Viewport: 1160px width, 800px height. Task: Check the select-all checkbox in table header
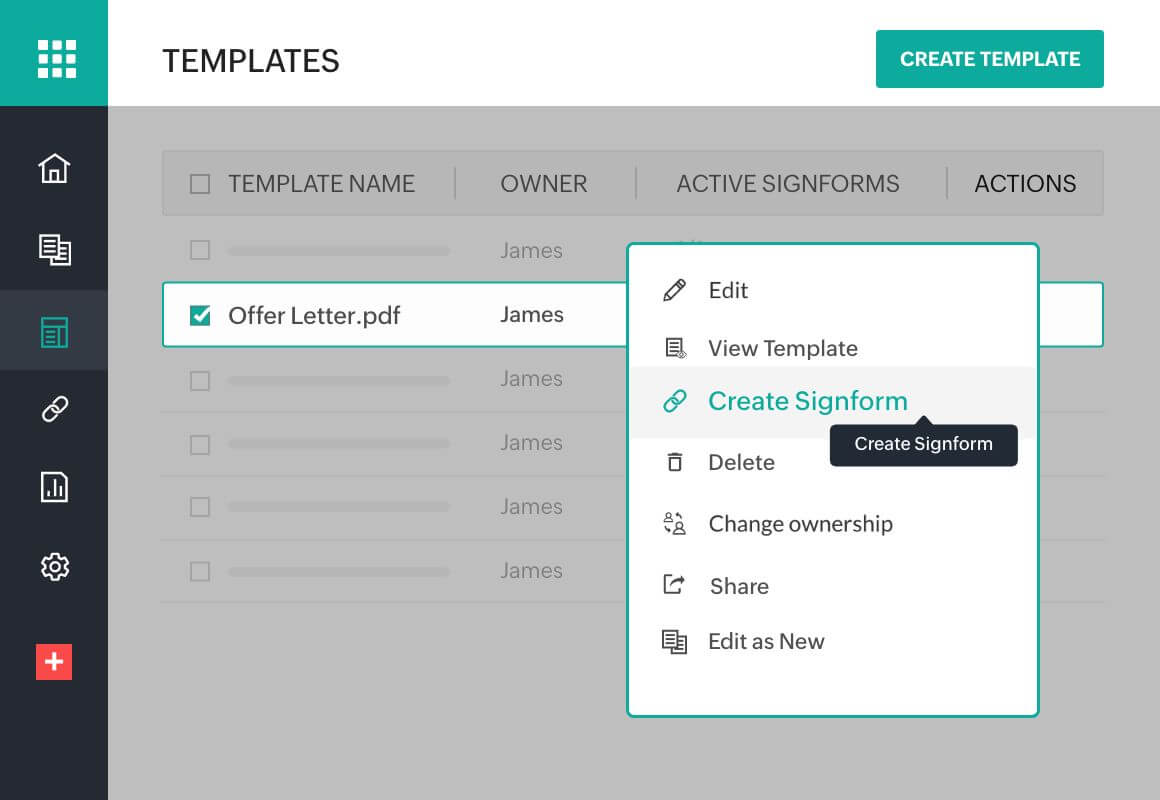[x=199, y=183]
